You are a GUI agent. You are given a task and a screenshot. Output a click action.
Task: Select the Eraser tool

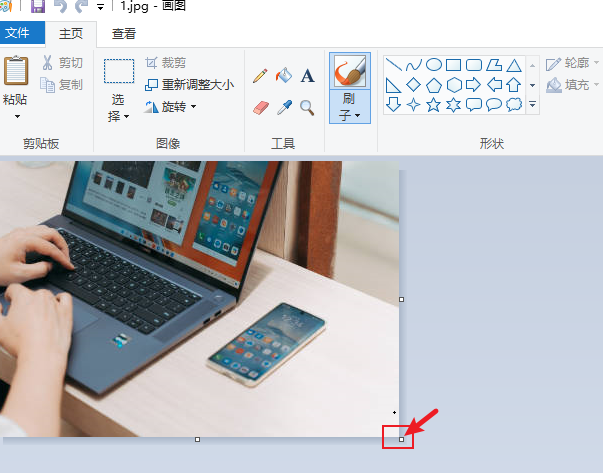click(261, 106)
